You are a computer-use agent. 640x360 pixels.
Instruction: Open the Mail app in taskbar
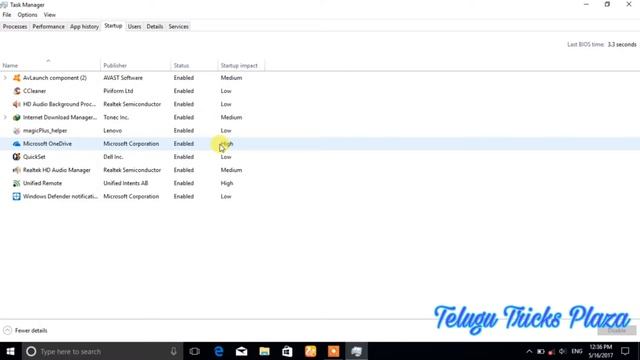242,351
